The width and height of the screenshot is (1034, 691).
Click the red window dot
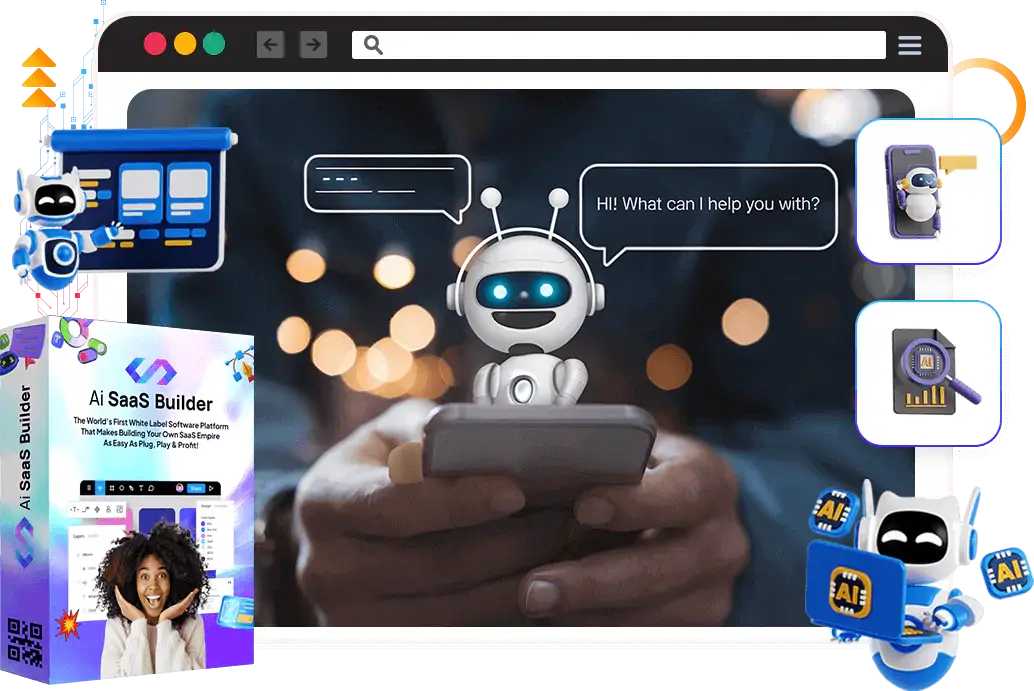[155, 44]
